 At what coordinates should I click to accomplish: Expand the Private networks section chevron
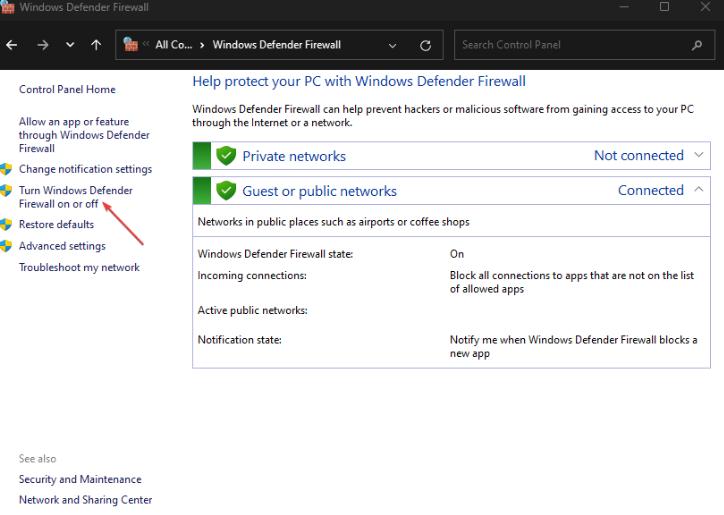click(x=699, y=155)
